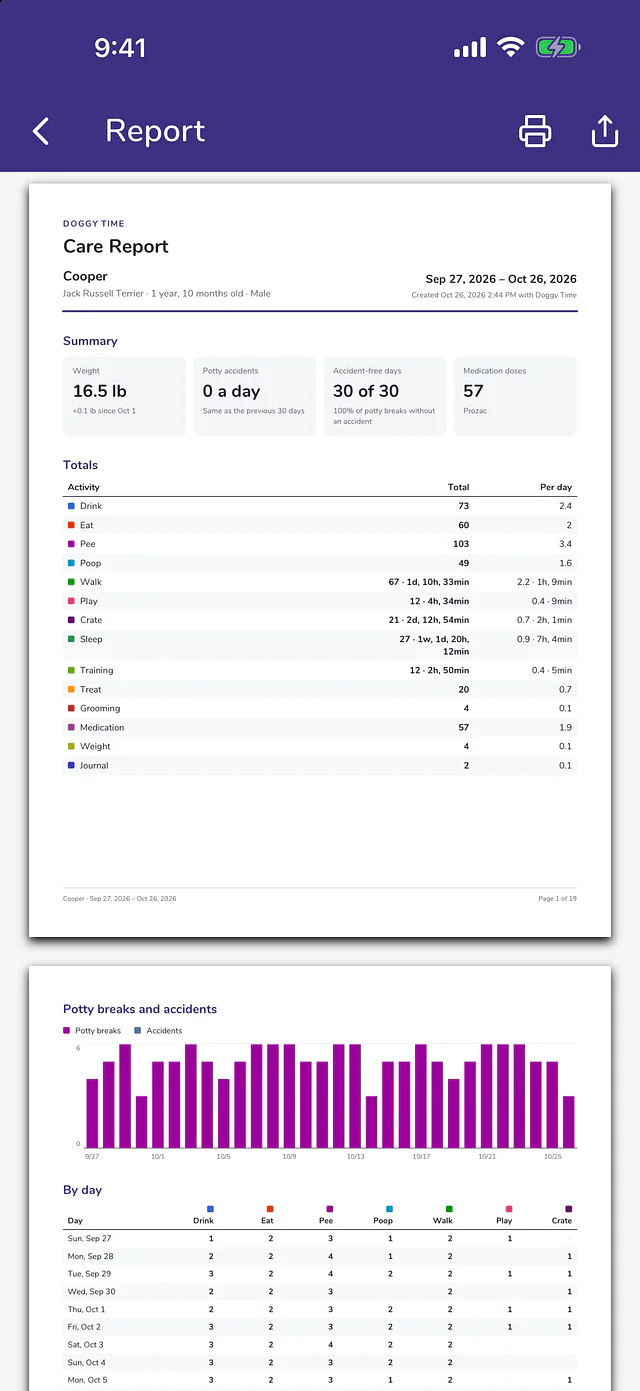This screenshot has height=1391, width=640.
Task: Click the DOGGY TIME brand label
Action: pos(94,224)
